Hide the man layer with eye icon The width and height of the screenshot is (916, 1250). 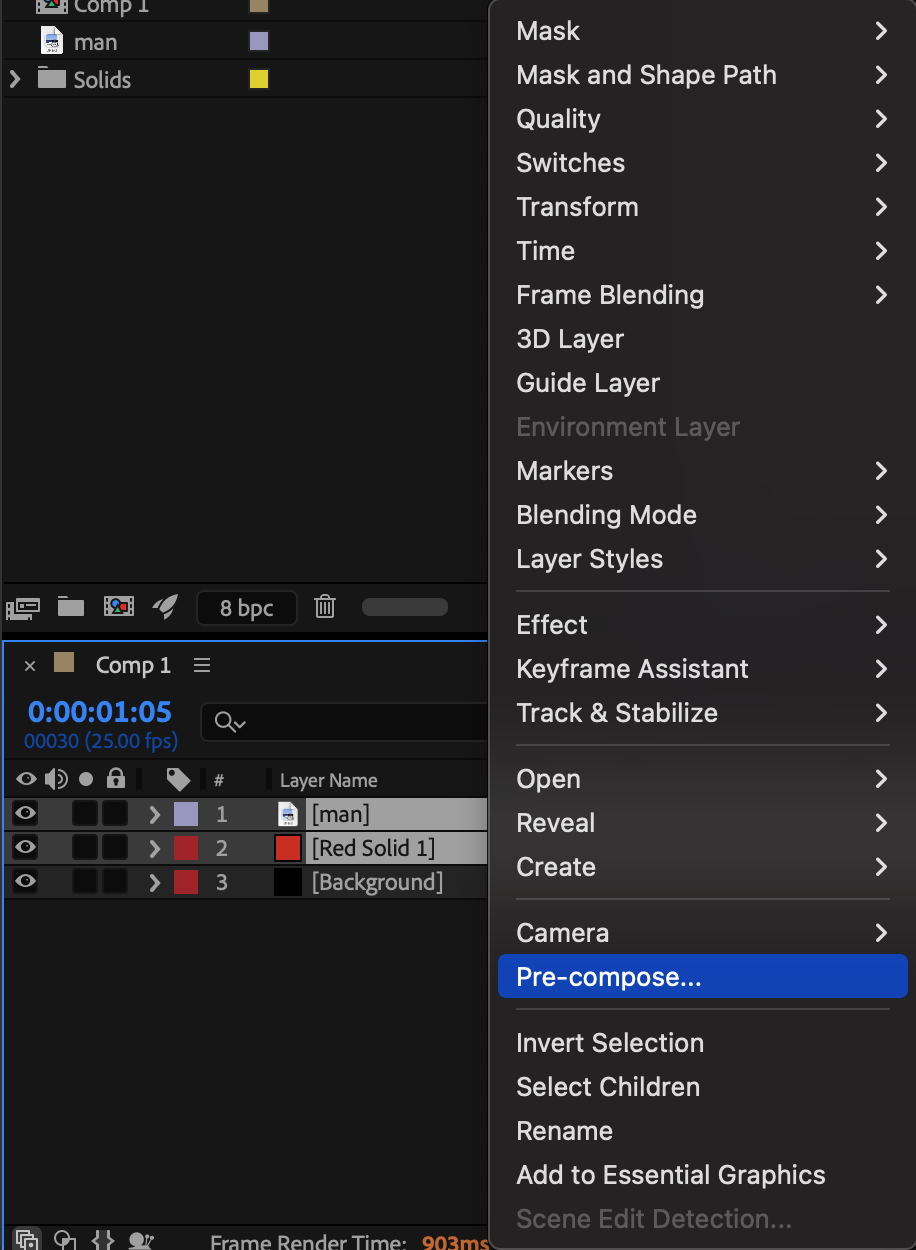pyautogui.click(x=25, y=814)
